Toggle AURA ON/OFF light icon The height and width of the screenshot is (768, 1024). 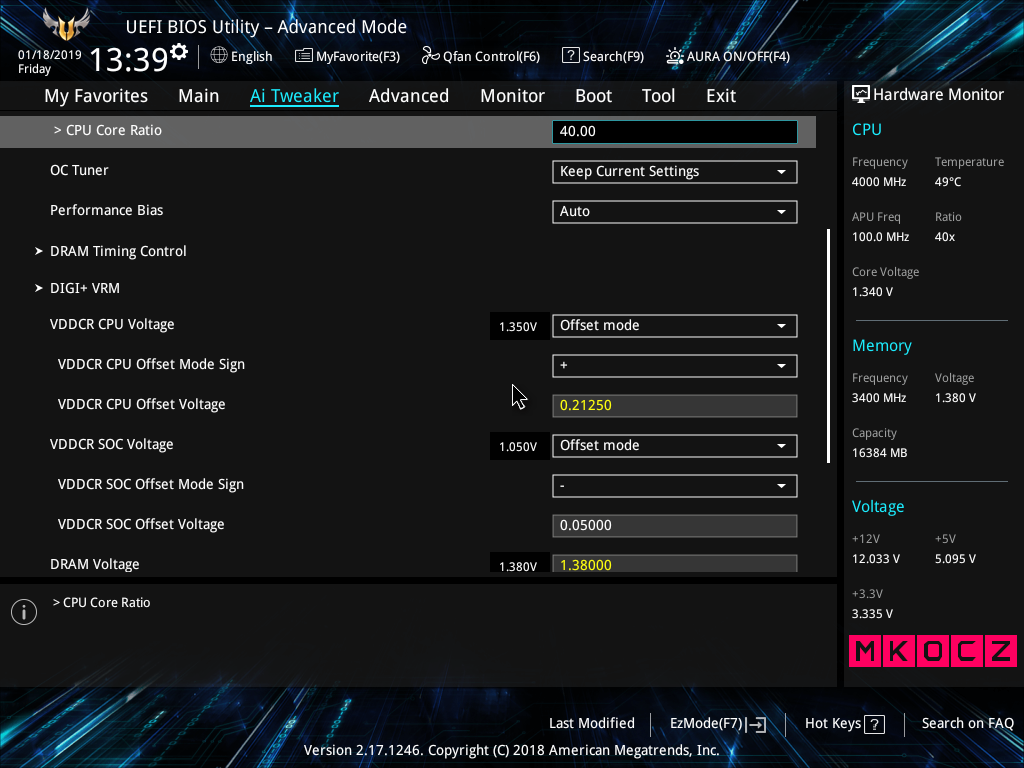(675, 56)
